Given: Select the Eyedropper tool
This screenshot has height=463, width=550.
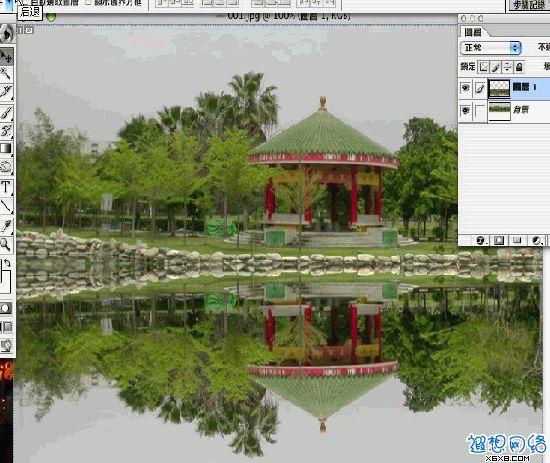Looking at the screenshot, I should (x=6, y=225).
